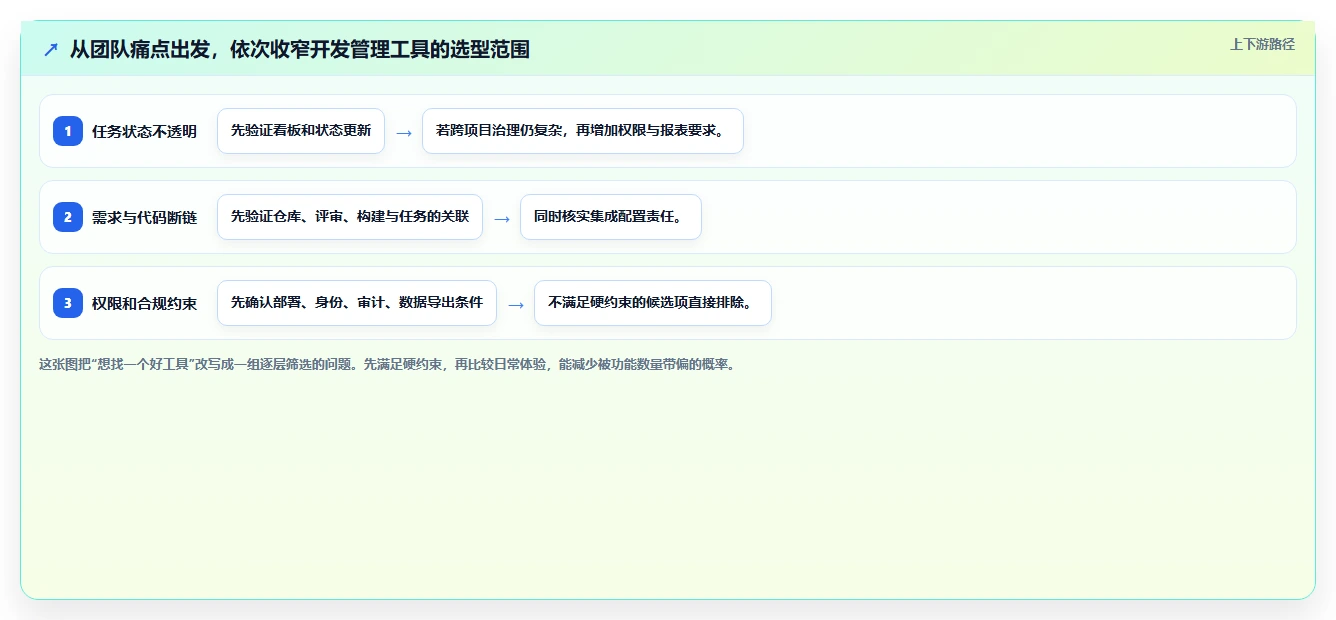This screenshot has height=620, width=1336.
Task: Click the number 2 badge
Action: tap(68, 217)
